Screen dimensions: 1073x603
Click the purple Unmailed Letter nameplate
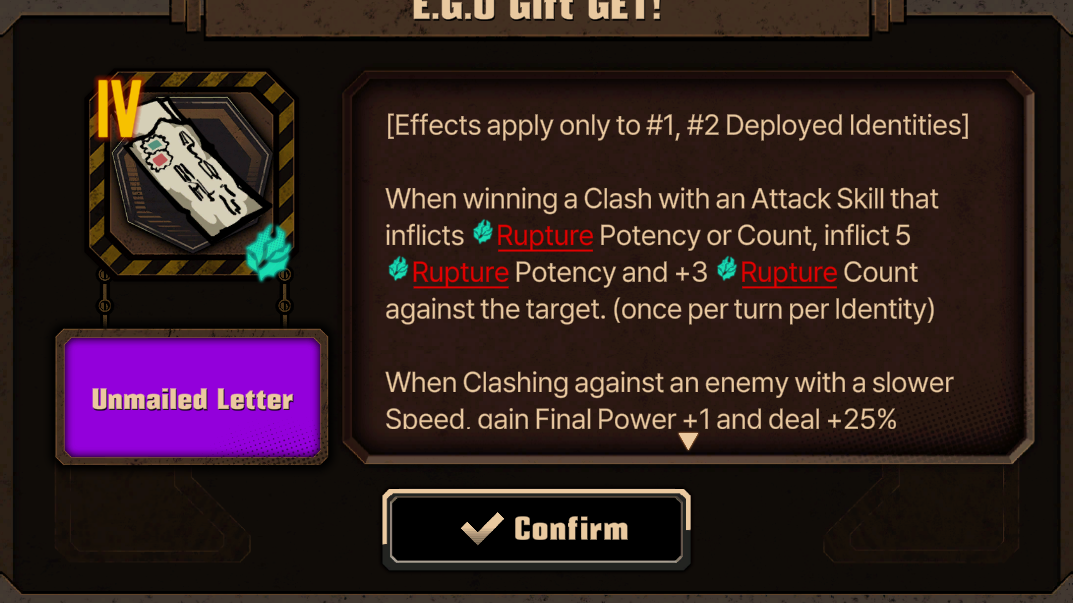pyautogui.click(x=192, y=398)
